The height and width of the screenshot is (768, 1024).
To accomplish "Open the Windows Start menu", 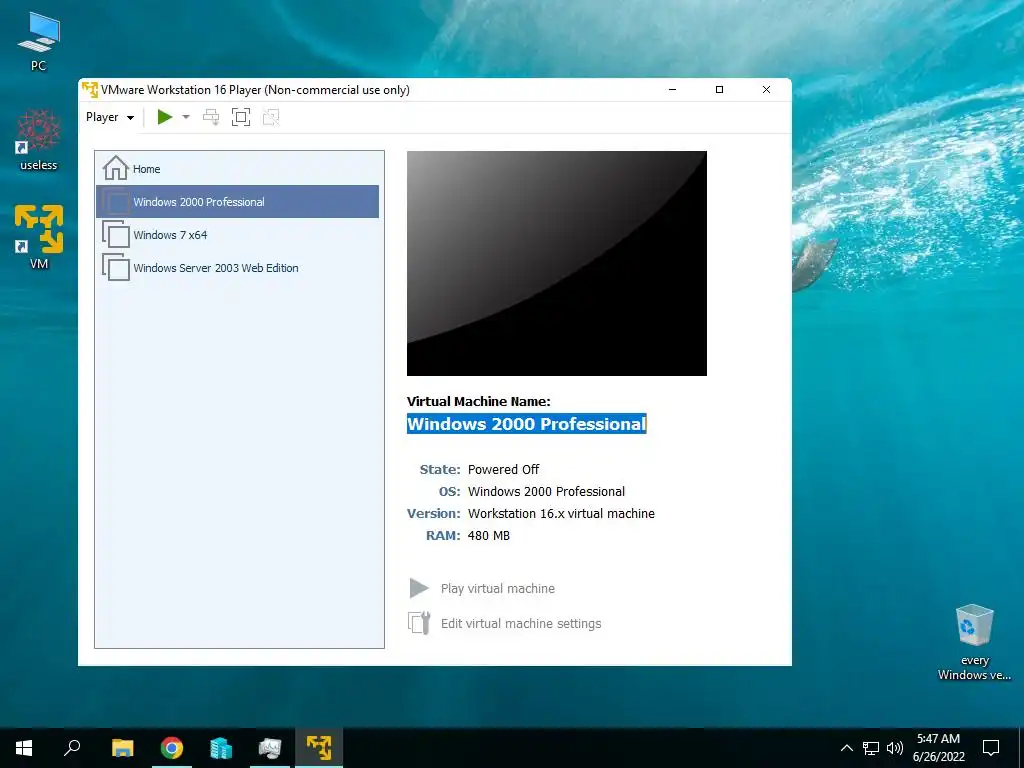I will point(24,748).
